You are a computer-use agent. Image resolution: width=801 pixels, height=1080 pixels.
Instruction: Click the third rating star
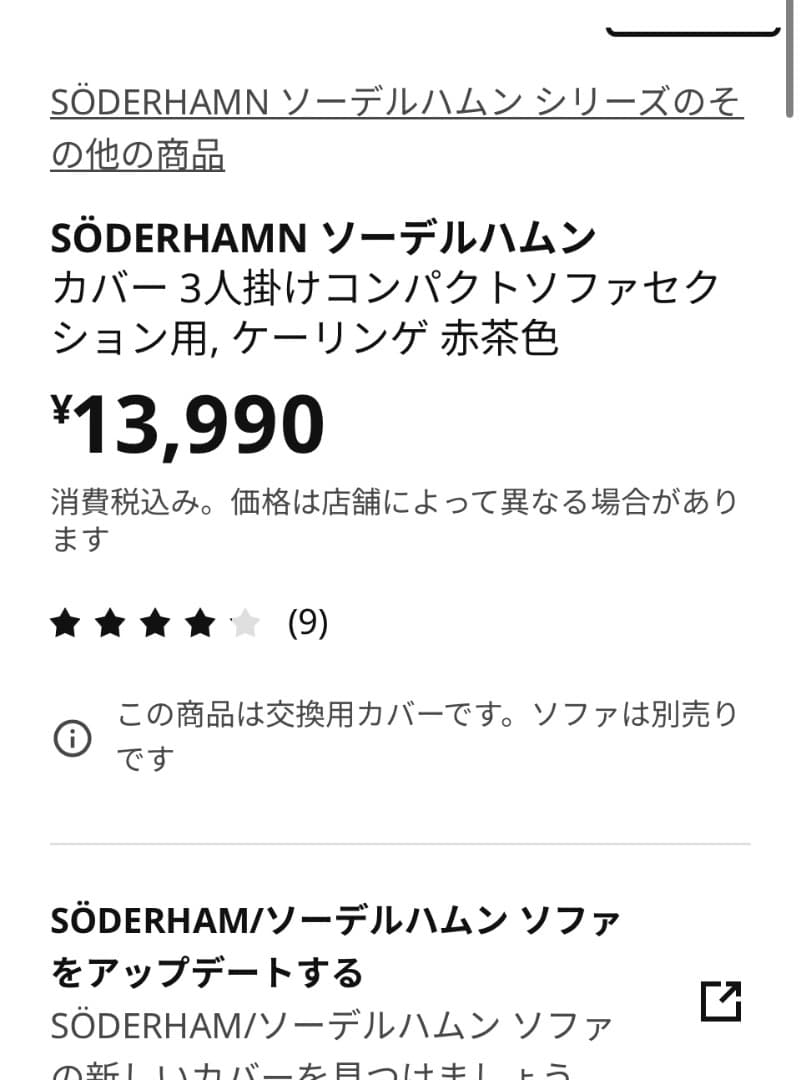[x=155, y=625]
